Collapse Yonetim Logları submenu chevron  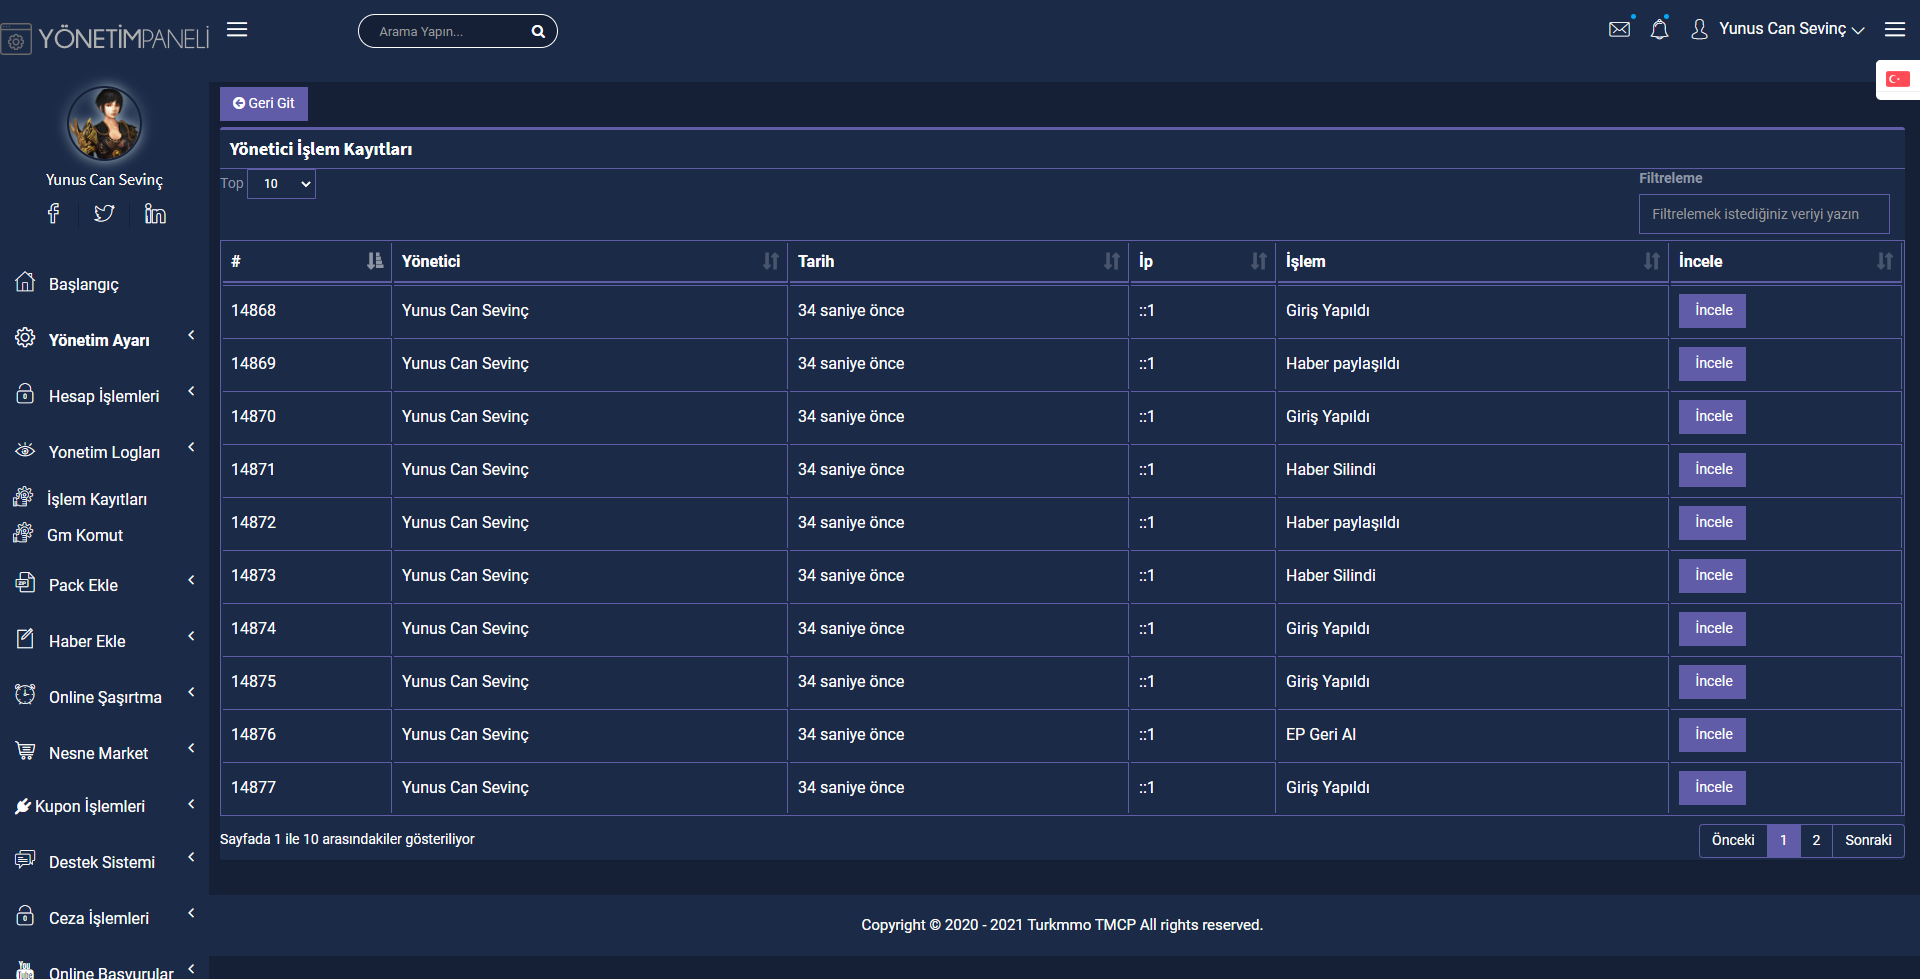pyautogui.click(x=191, y=447)
